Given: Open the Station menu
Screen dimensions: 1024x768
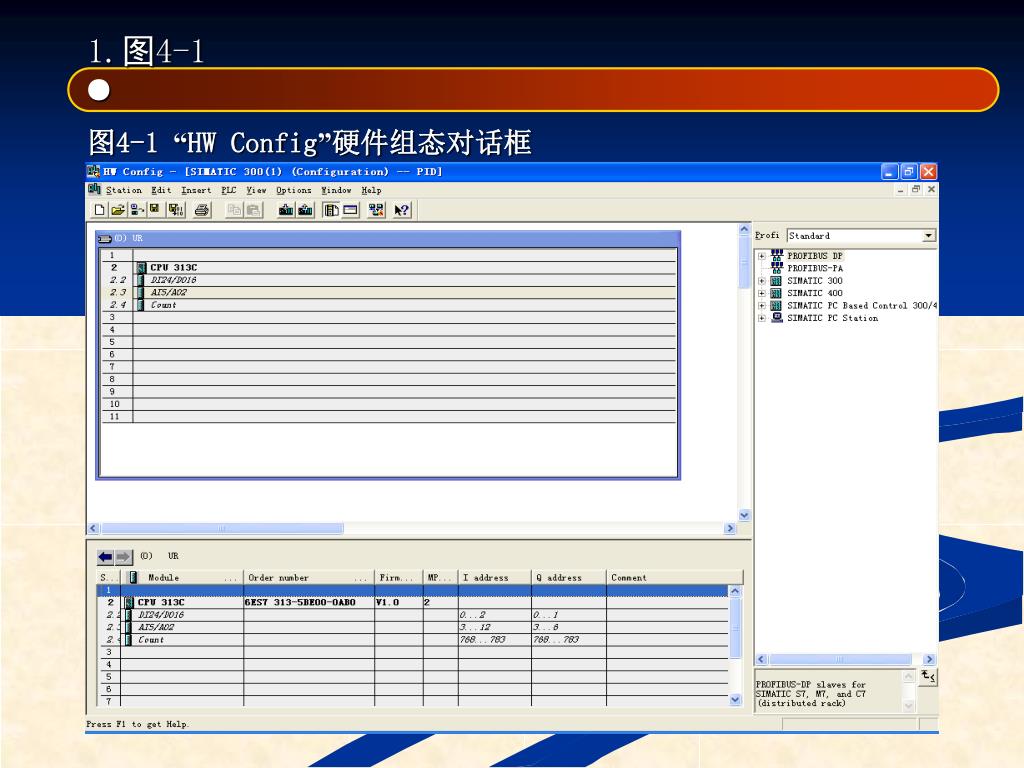Looking at the screenshot, I should point(123,190).
